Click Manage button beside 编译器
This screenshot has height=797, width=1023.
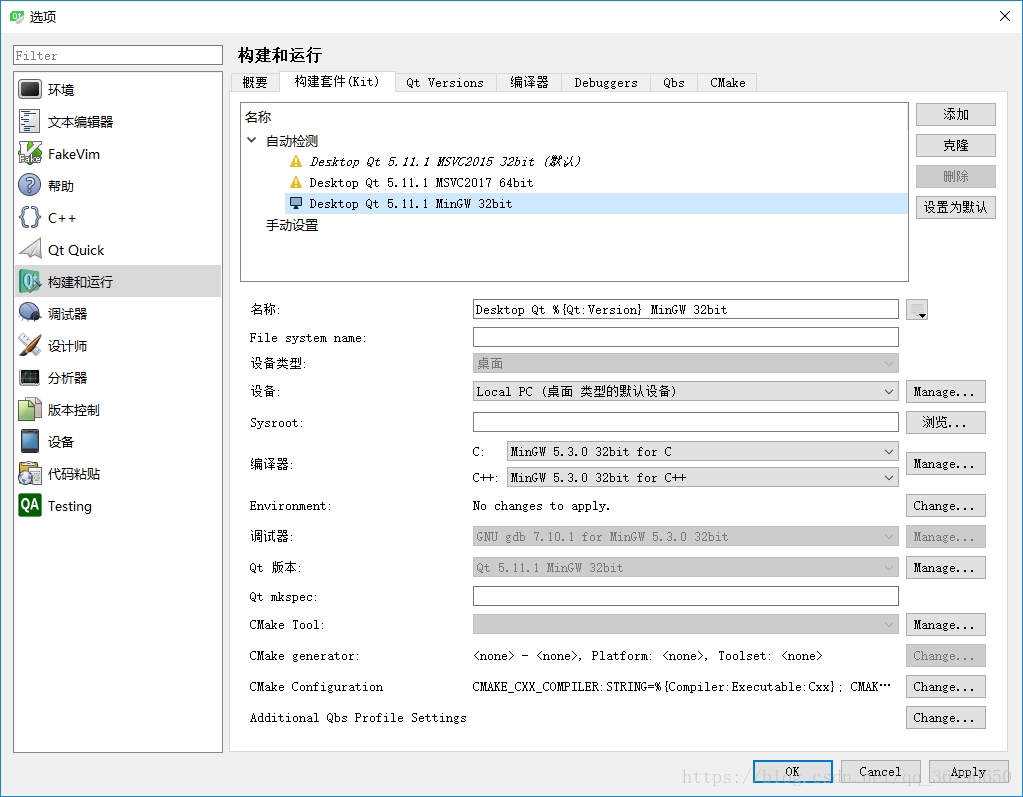click(945, 464)
